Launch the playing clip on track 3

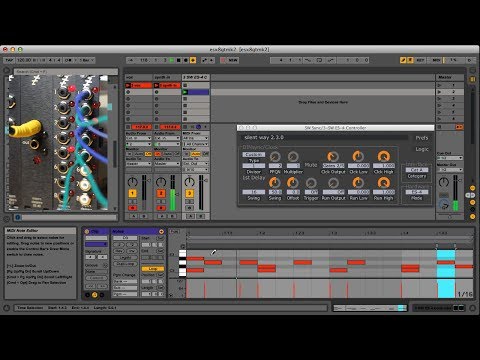click(x=185, y=92)
